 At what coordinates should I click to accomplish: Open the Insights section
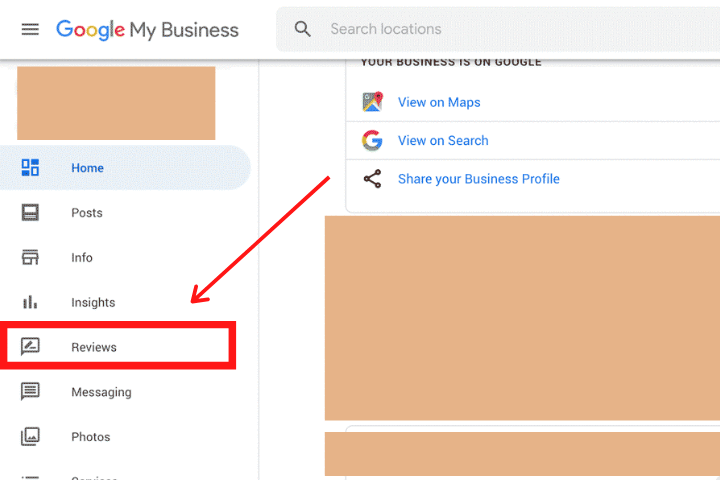[93, 302]
